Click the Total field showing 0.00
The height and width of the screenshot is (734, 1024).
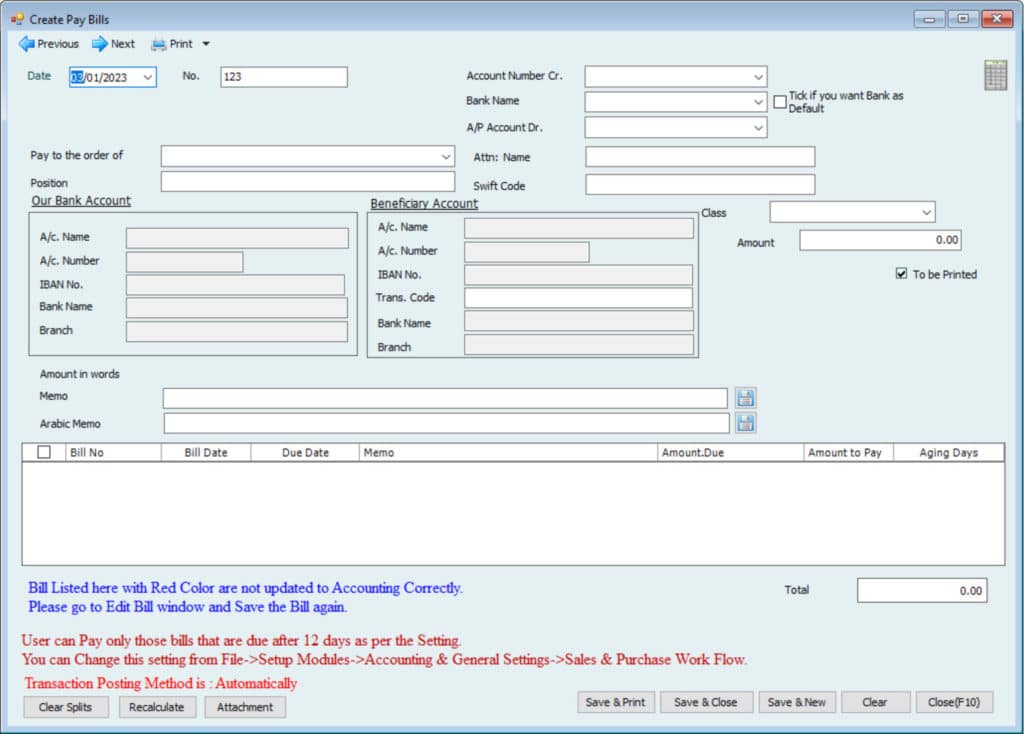coord(921,590)
